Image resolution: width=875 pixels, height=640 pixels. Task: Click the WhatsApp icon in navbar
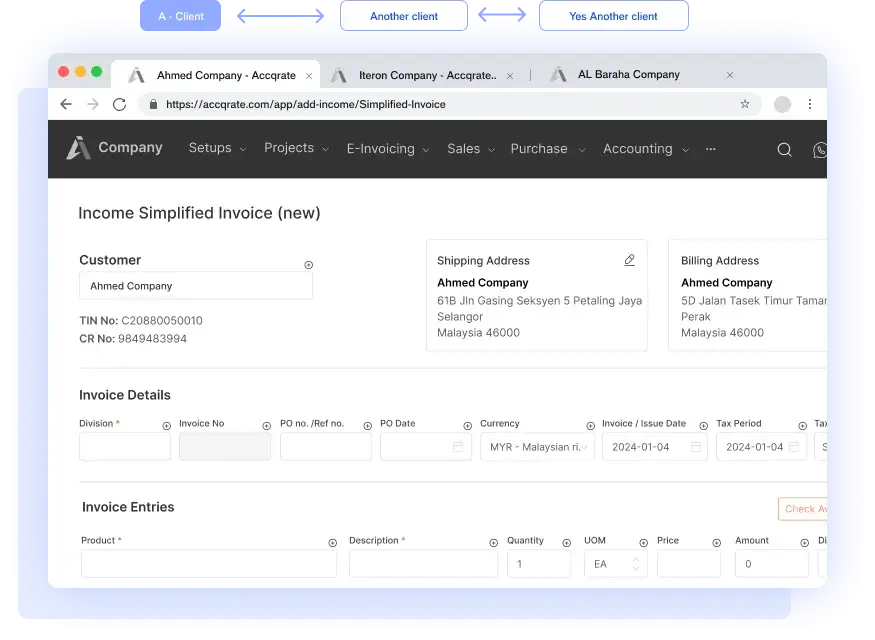click(820, 150)
